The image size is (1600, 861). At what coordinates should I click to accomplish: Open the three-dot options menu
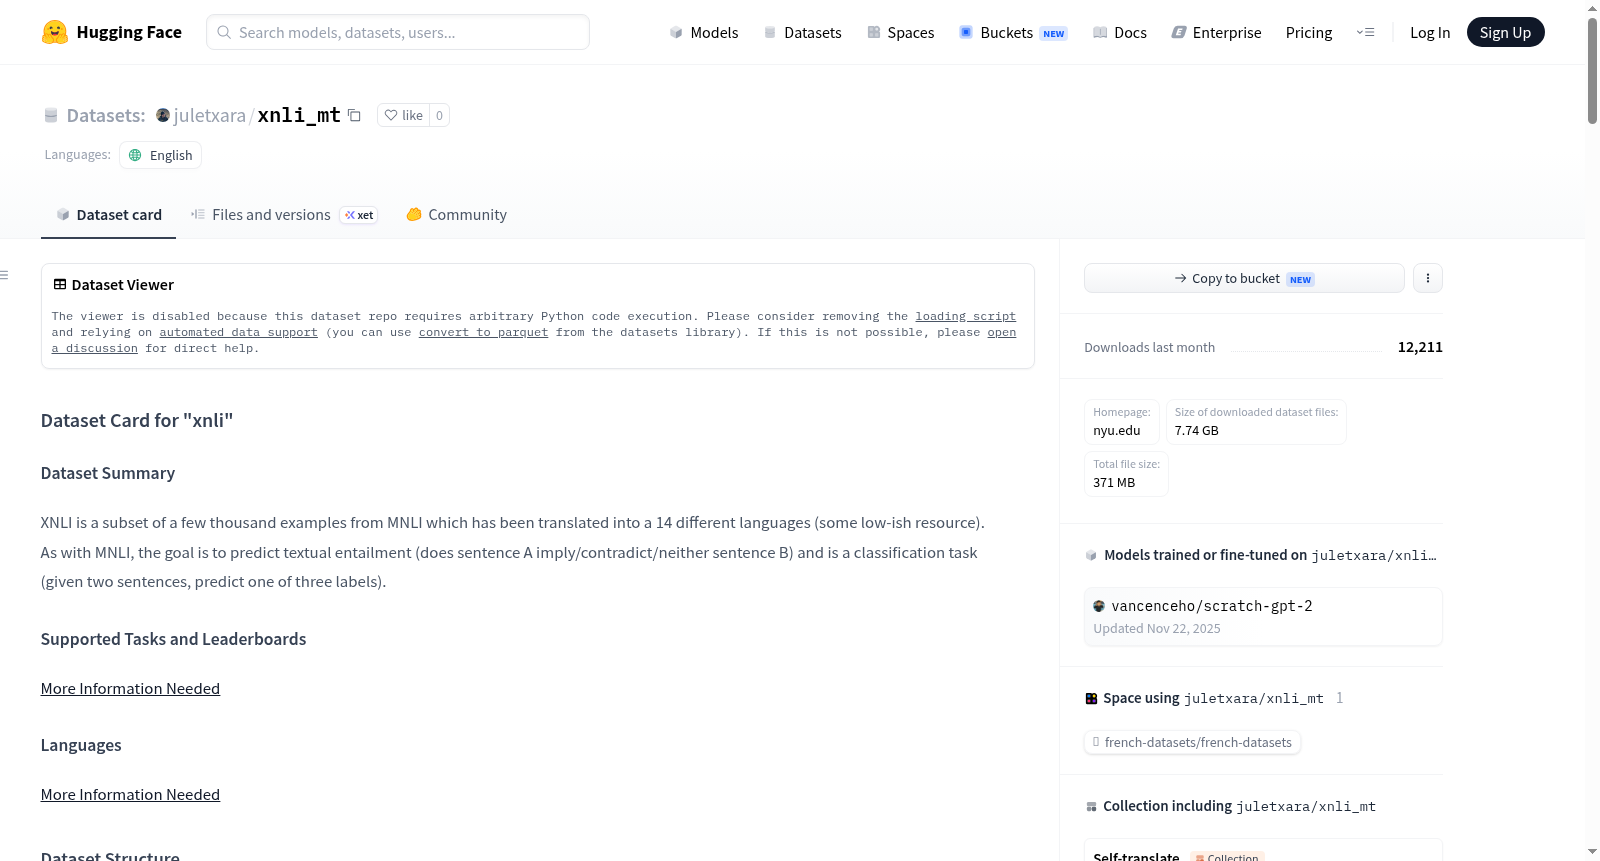pos(1428,278)
